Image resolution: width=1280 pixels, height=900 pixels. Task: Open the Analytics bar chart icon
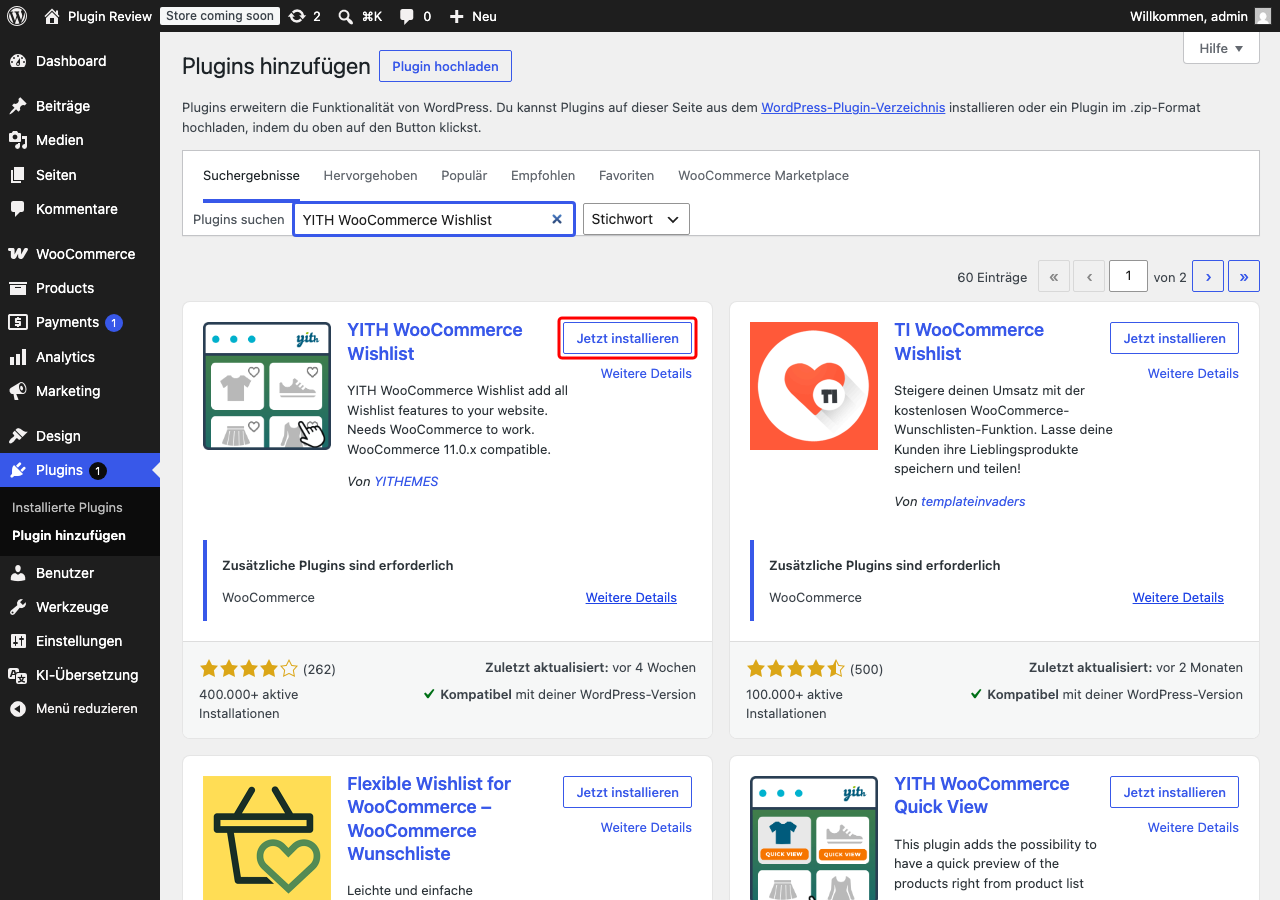(18, 357)
